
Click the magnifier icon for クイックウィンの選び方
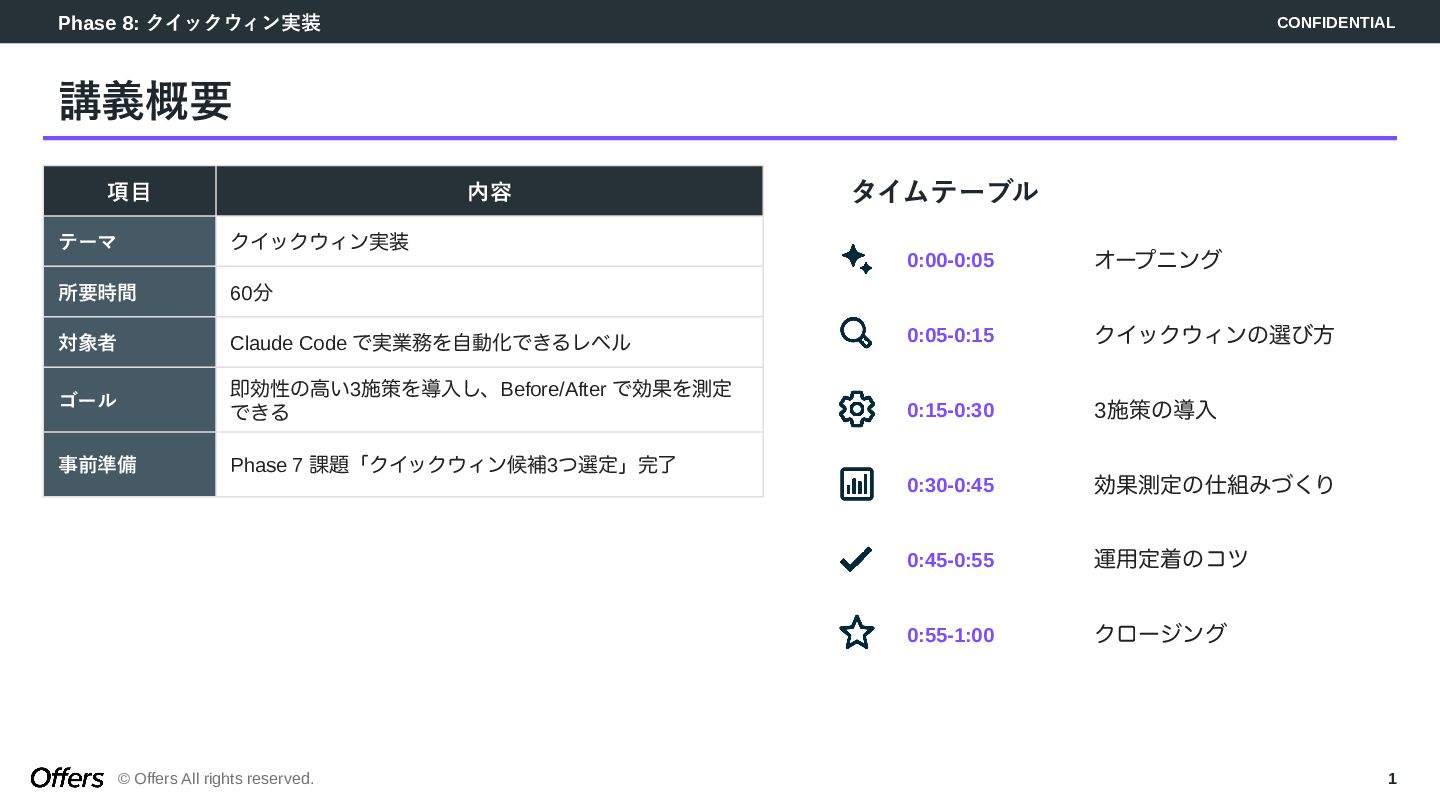856,334
